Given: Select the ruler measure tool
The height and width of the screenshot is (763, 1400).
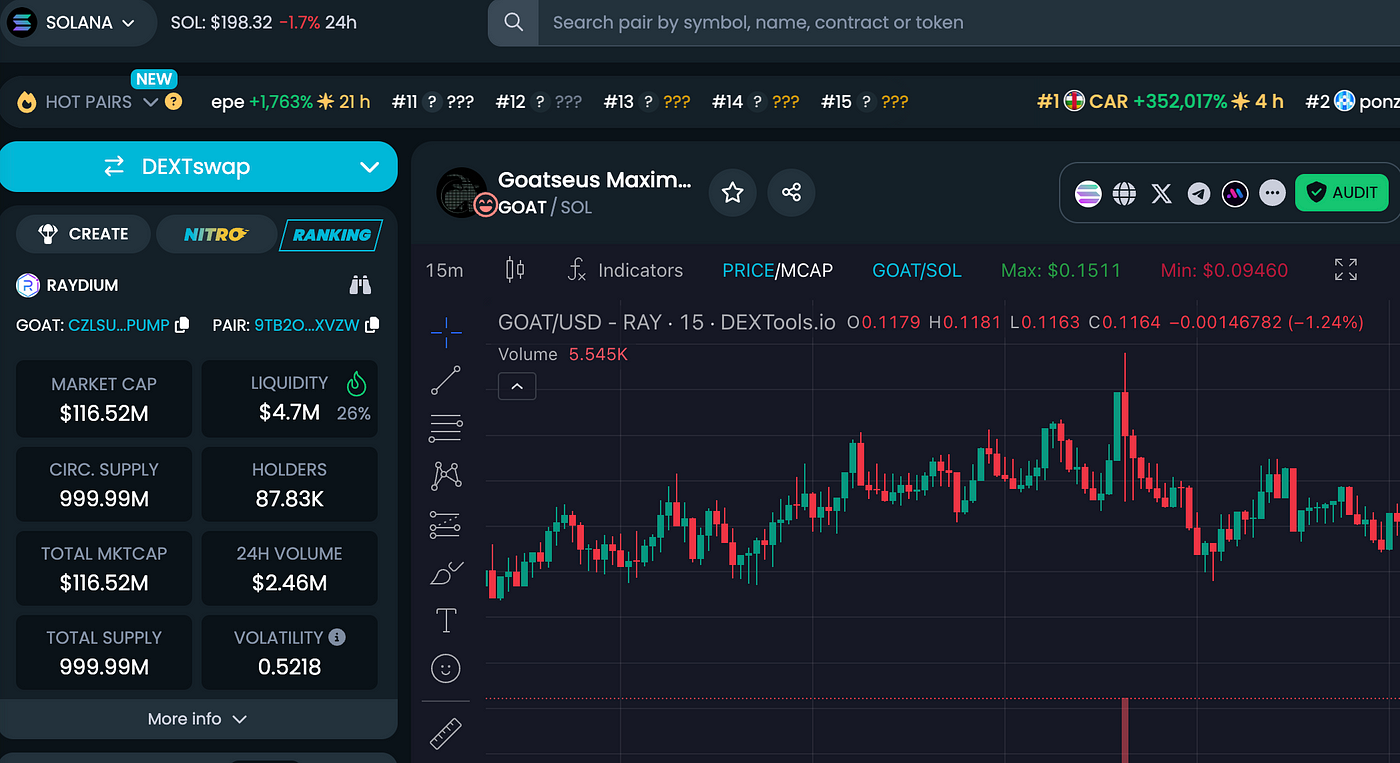Looking at the screenshot, I should coord(445,733).
